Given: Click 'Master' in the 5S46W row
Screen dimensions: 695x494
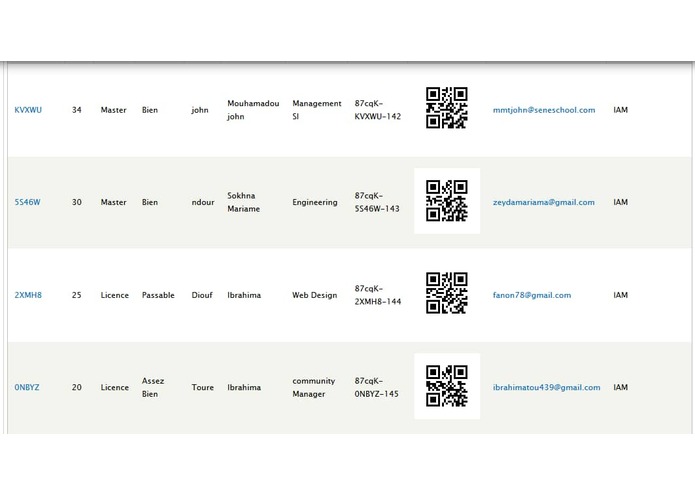Looking at the screenshot, I should coord(113,202).
